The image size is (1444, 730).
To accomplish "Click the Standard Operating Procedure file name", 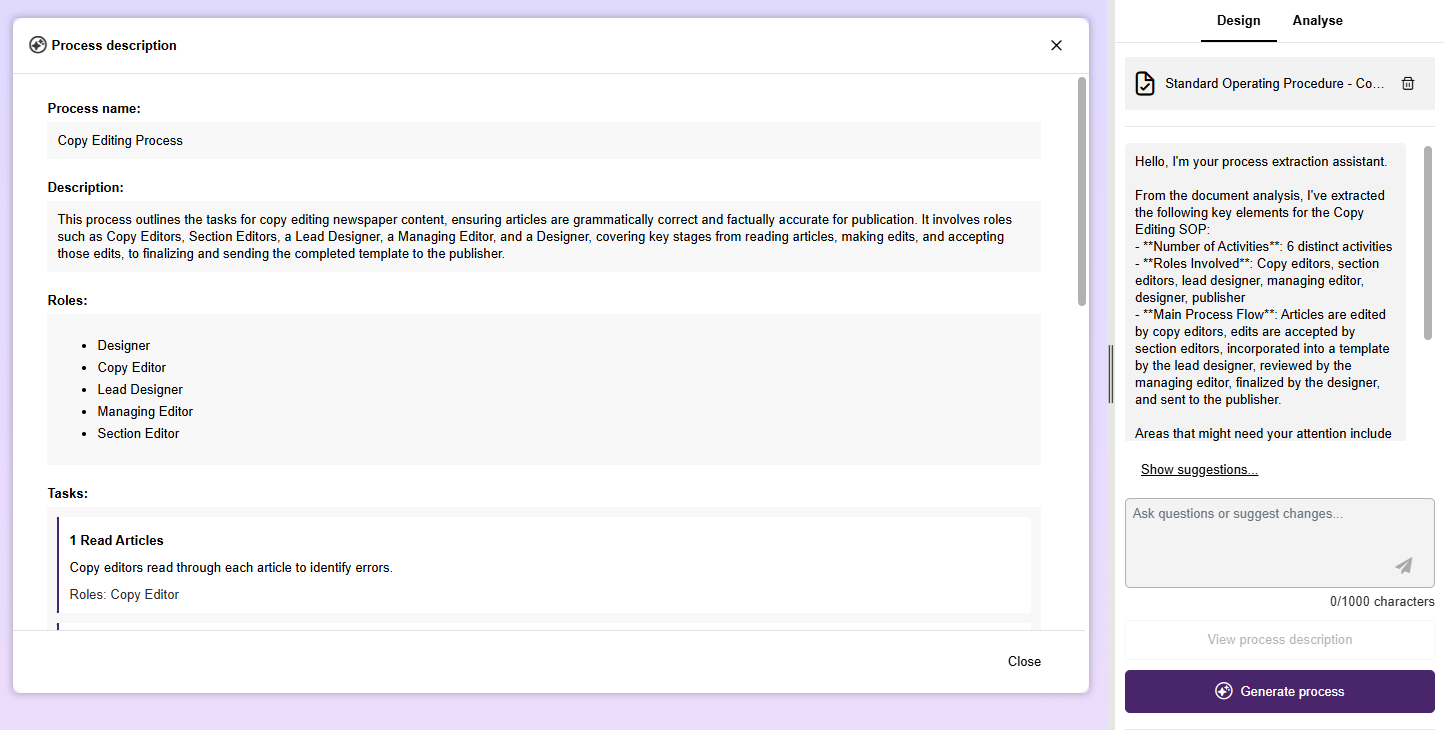I will click(x=1275, y=84).
